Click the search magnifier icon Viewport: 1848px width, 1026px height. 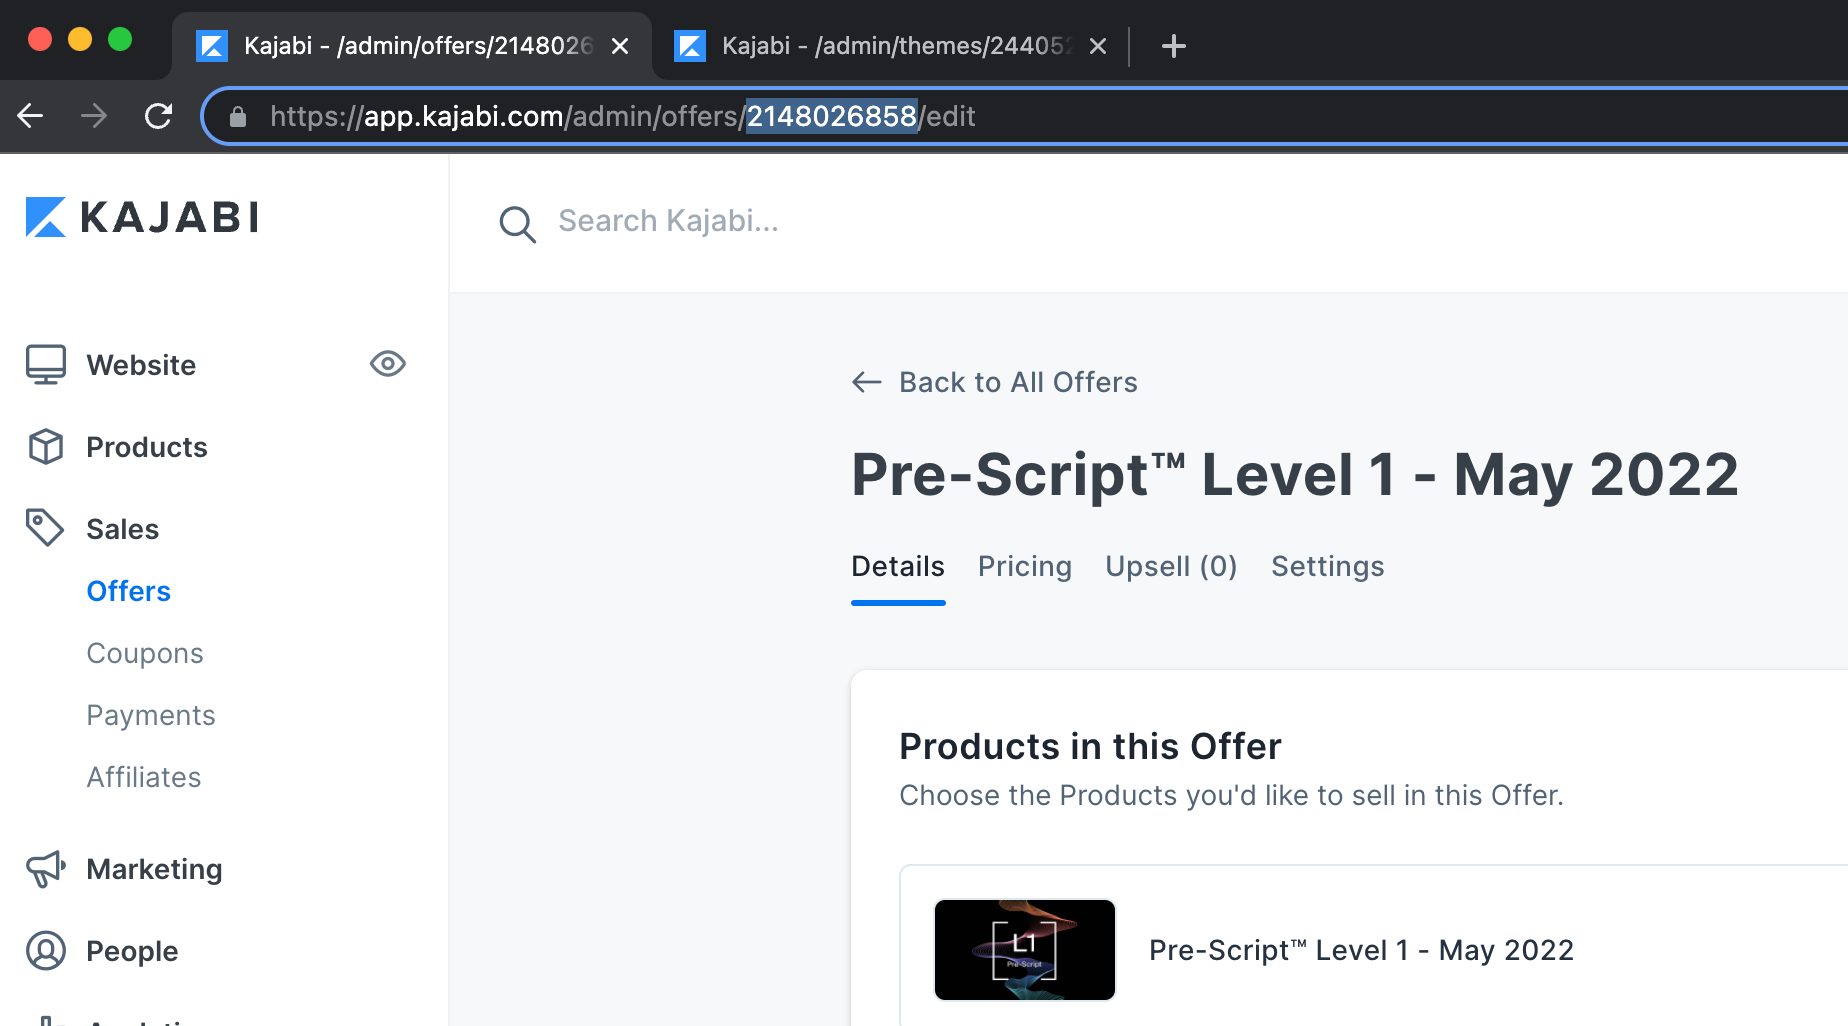point(518,224)
